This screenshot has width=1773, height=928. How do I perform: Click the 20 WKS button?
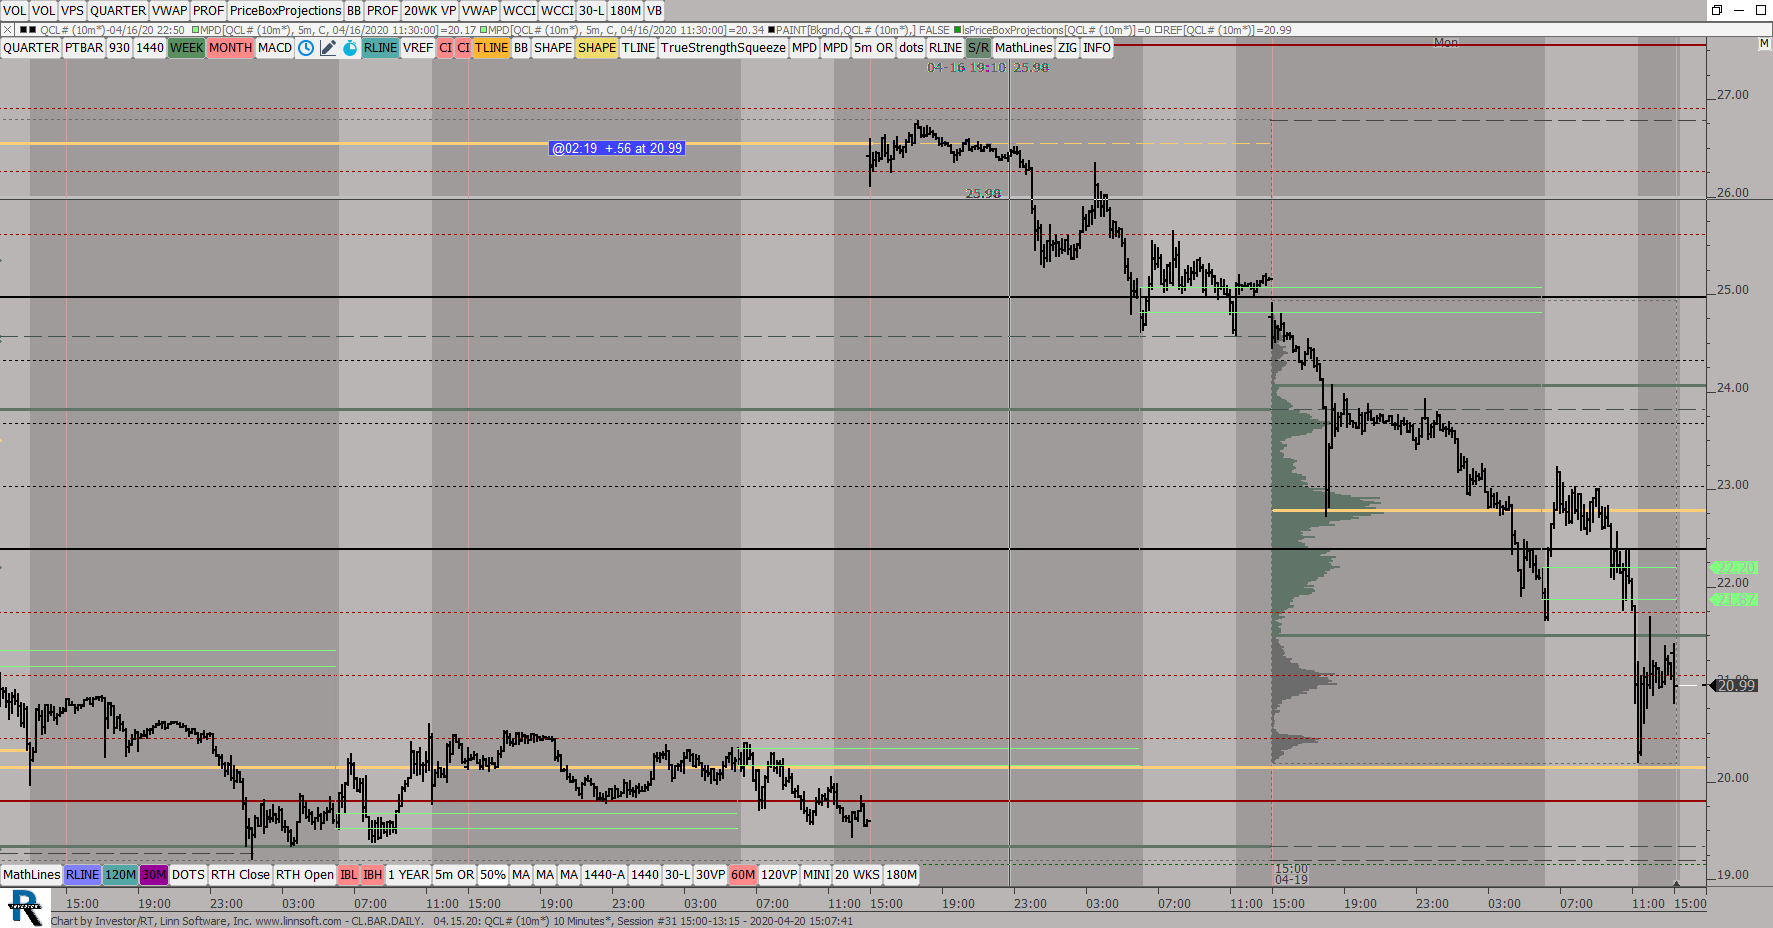tap(857, 875)
